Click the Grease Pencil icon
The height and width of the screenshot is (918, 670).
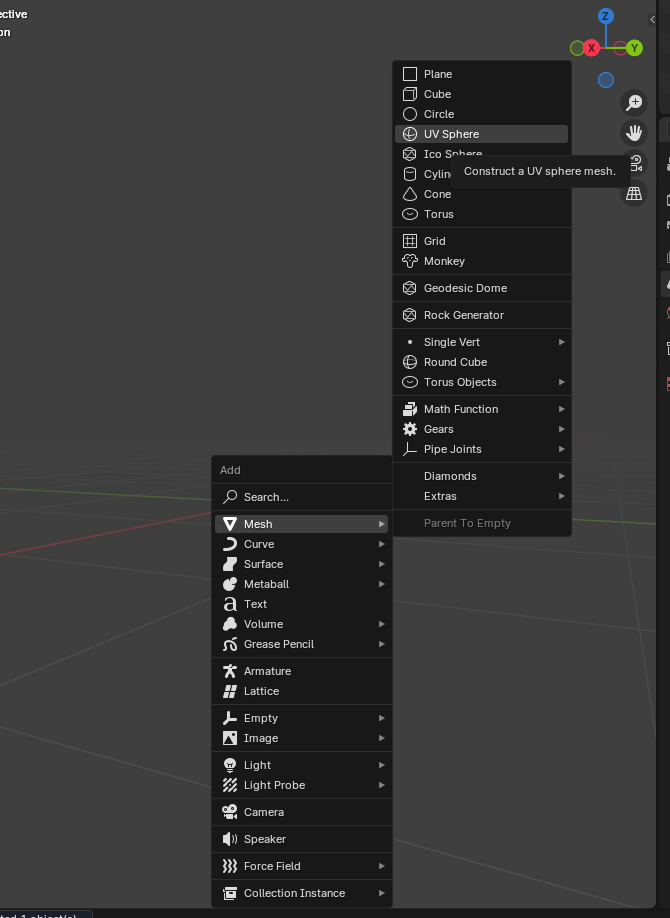click(230, 643)
